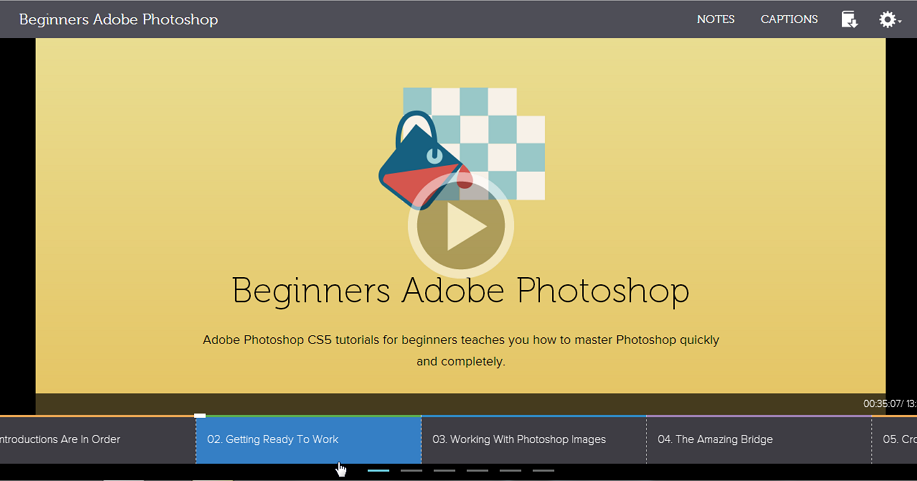Open the settings gear menu

tap(889, 19)
